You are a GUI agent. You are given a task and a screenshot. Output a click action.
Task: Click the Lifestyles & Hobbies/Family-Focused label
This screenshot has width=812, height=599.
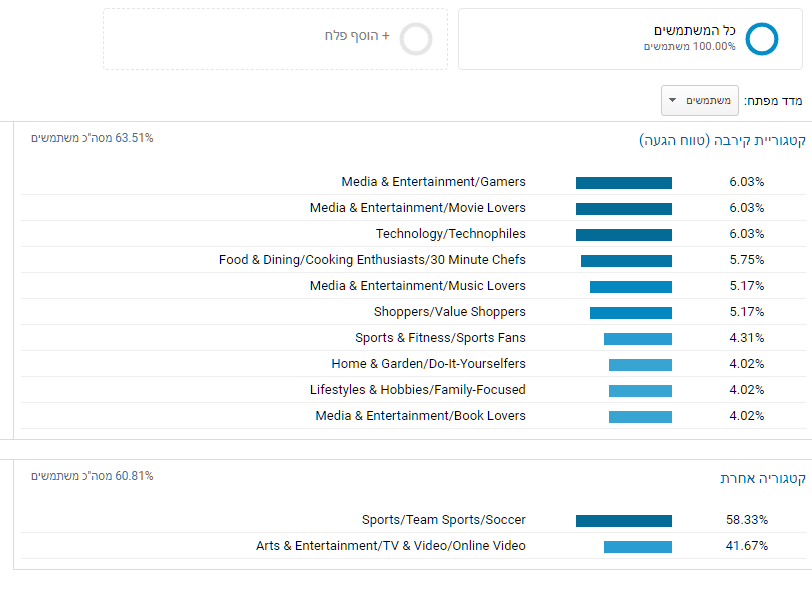tap(417, 389)
